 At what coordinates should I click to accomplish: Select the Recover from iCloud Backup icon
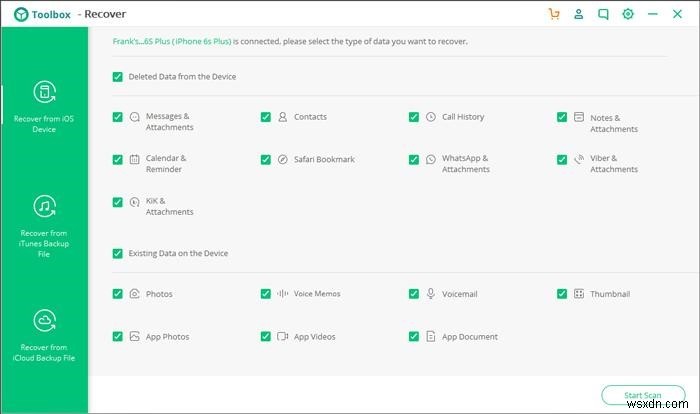pos(44,321)
